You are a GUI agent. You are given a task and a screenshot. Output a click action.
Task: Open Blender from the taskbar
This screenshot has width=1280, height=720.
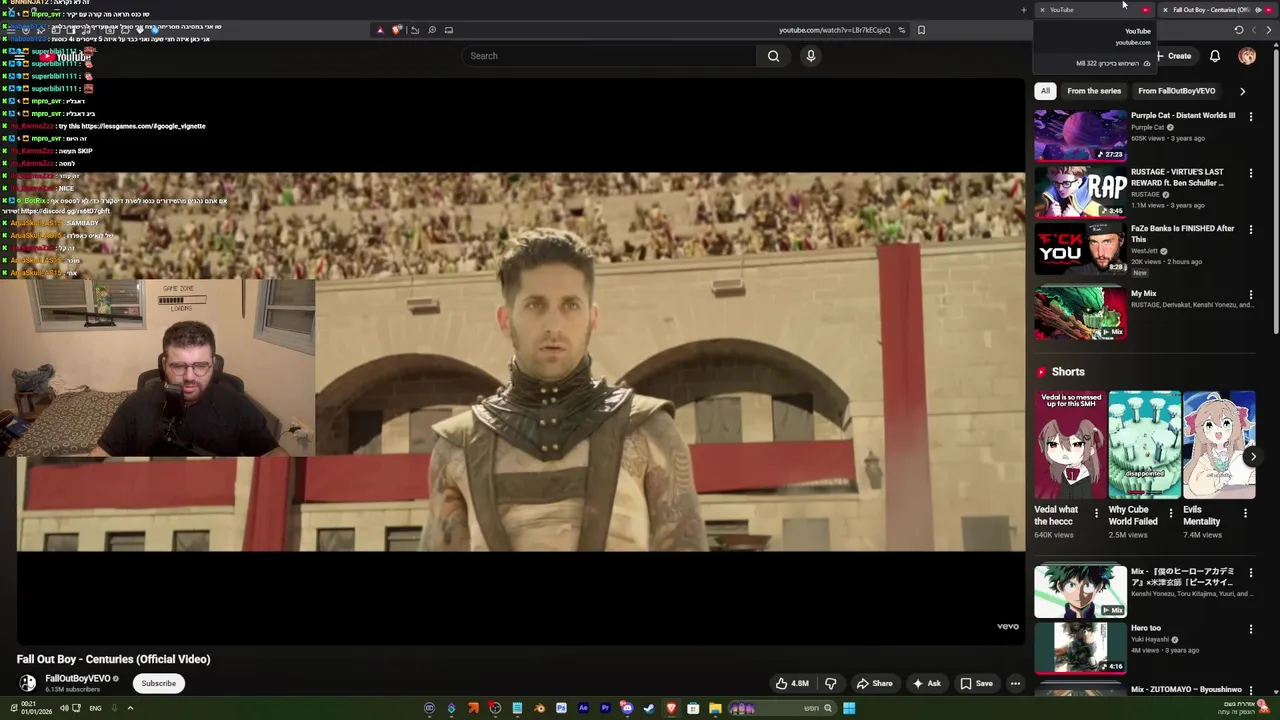539,708
